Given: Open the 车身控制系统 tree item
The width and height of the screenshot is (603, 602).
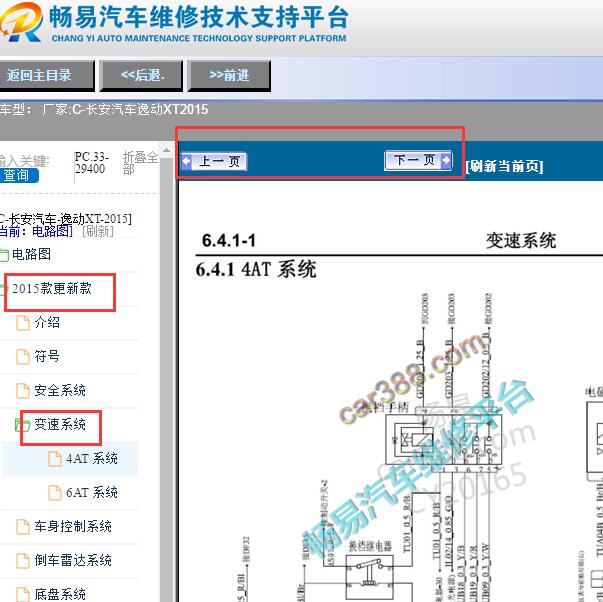Looking at the screenshot, I should tap(73, 526).
